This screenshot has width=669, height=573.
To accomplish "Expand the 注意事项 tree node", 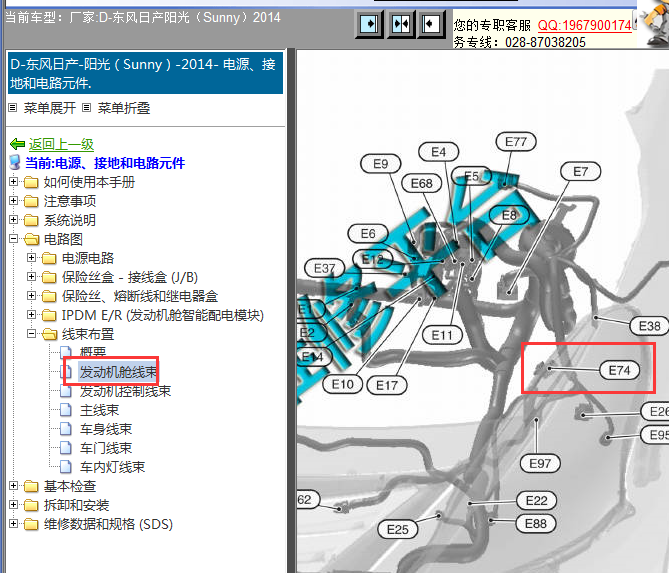I will click(x=14, y=201).
